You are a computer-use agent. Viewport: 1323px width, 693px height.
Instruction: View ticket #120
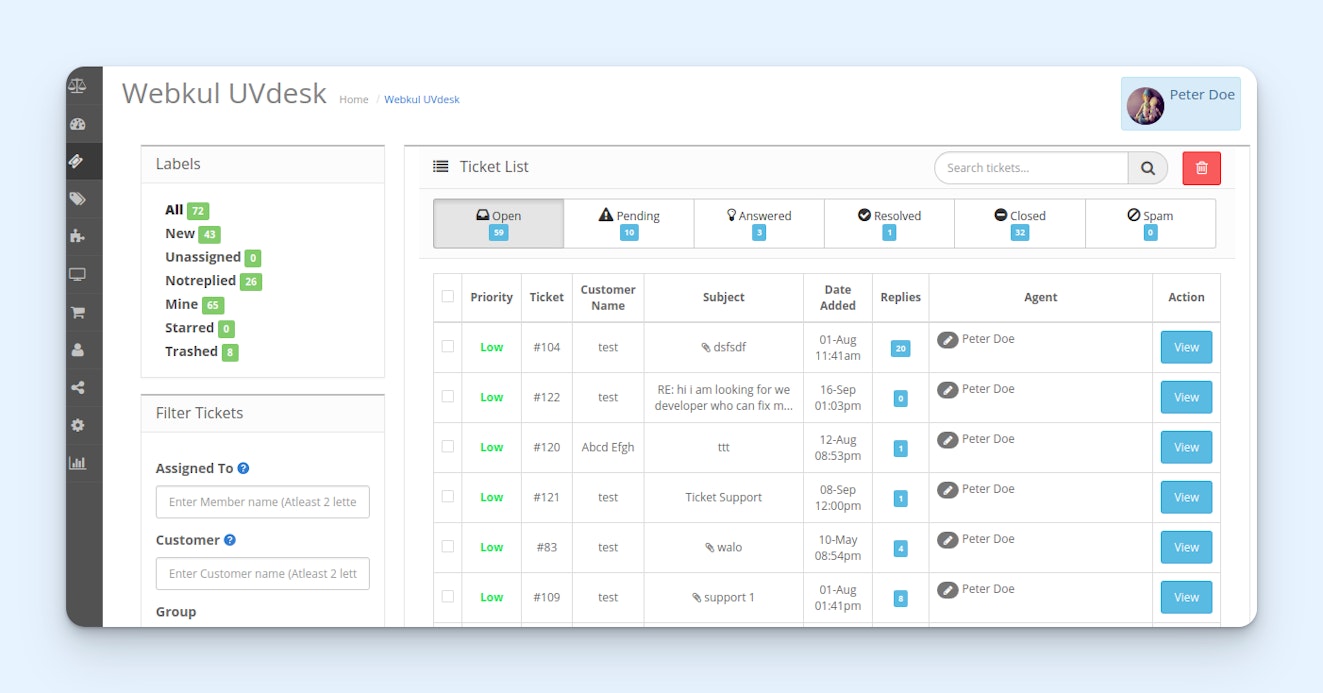pyautogui.click(x=1186, y=447)
